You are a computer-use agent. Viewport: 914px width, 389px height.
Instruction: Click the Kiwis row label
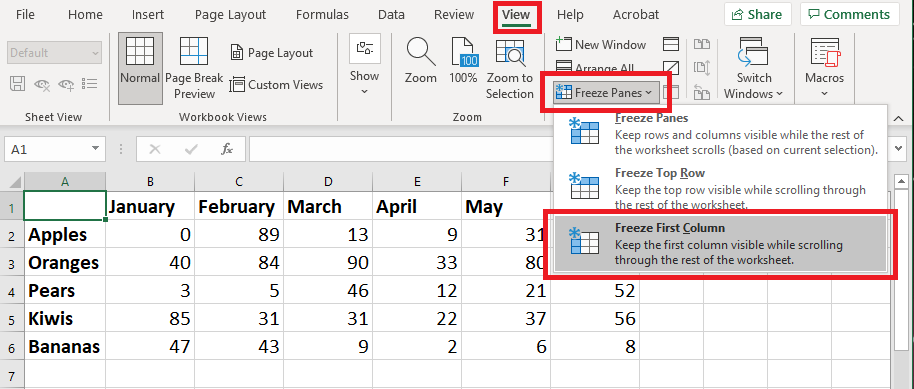tap(65, 318)
